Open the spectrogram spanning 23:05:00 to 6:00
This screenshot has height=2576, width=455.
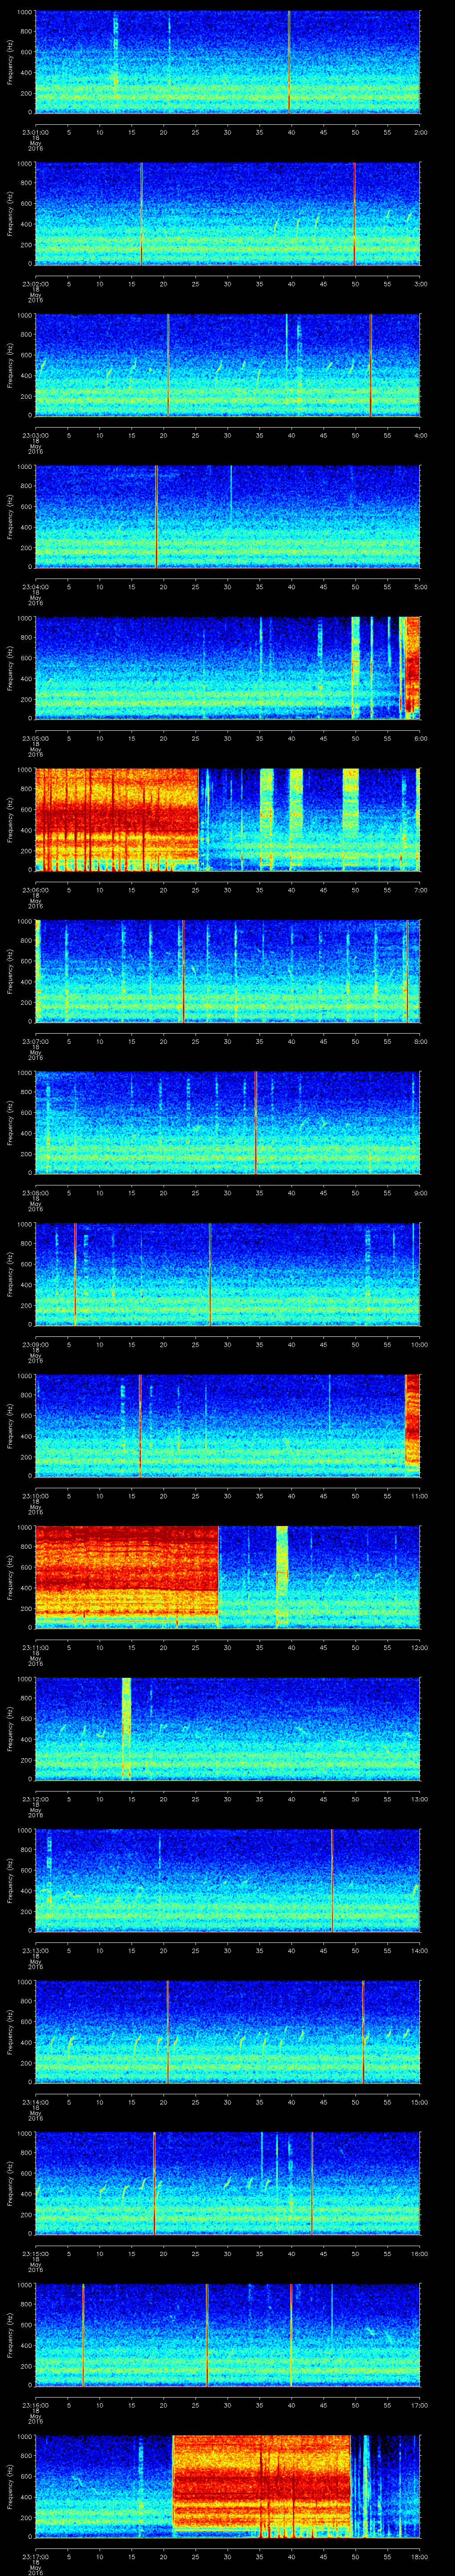pyautogui.click(x=228, y=668)
